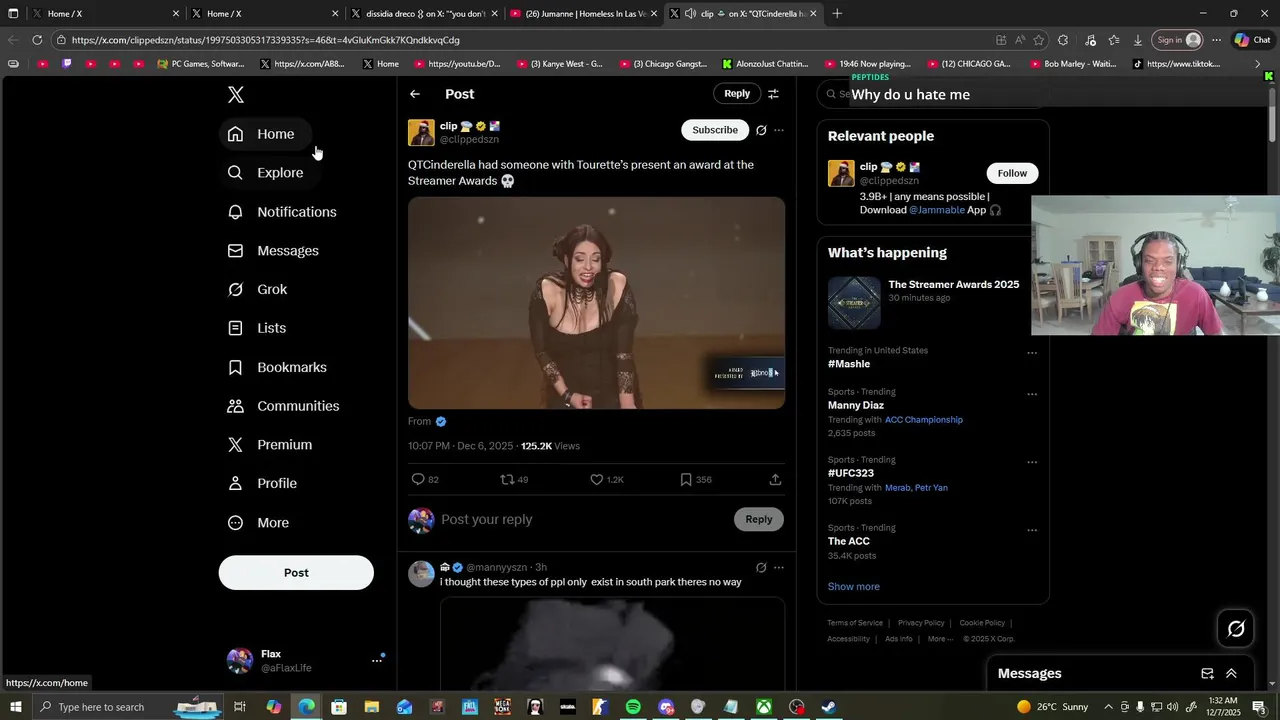Screen dimensions: 1280x720
Task: Open browser Sign in button
Action: [x=1178, y=40]
